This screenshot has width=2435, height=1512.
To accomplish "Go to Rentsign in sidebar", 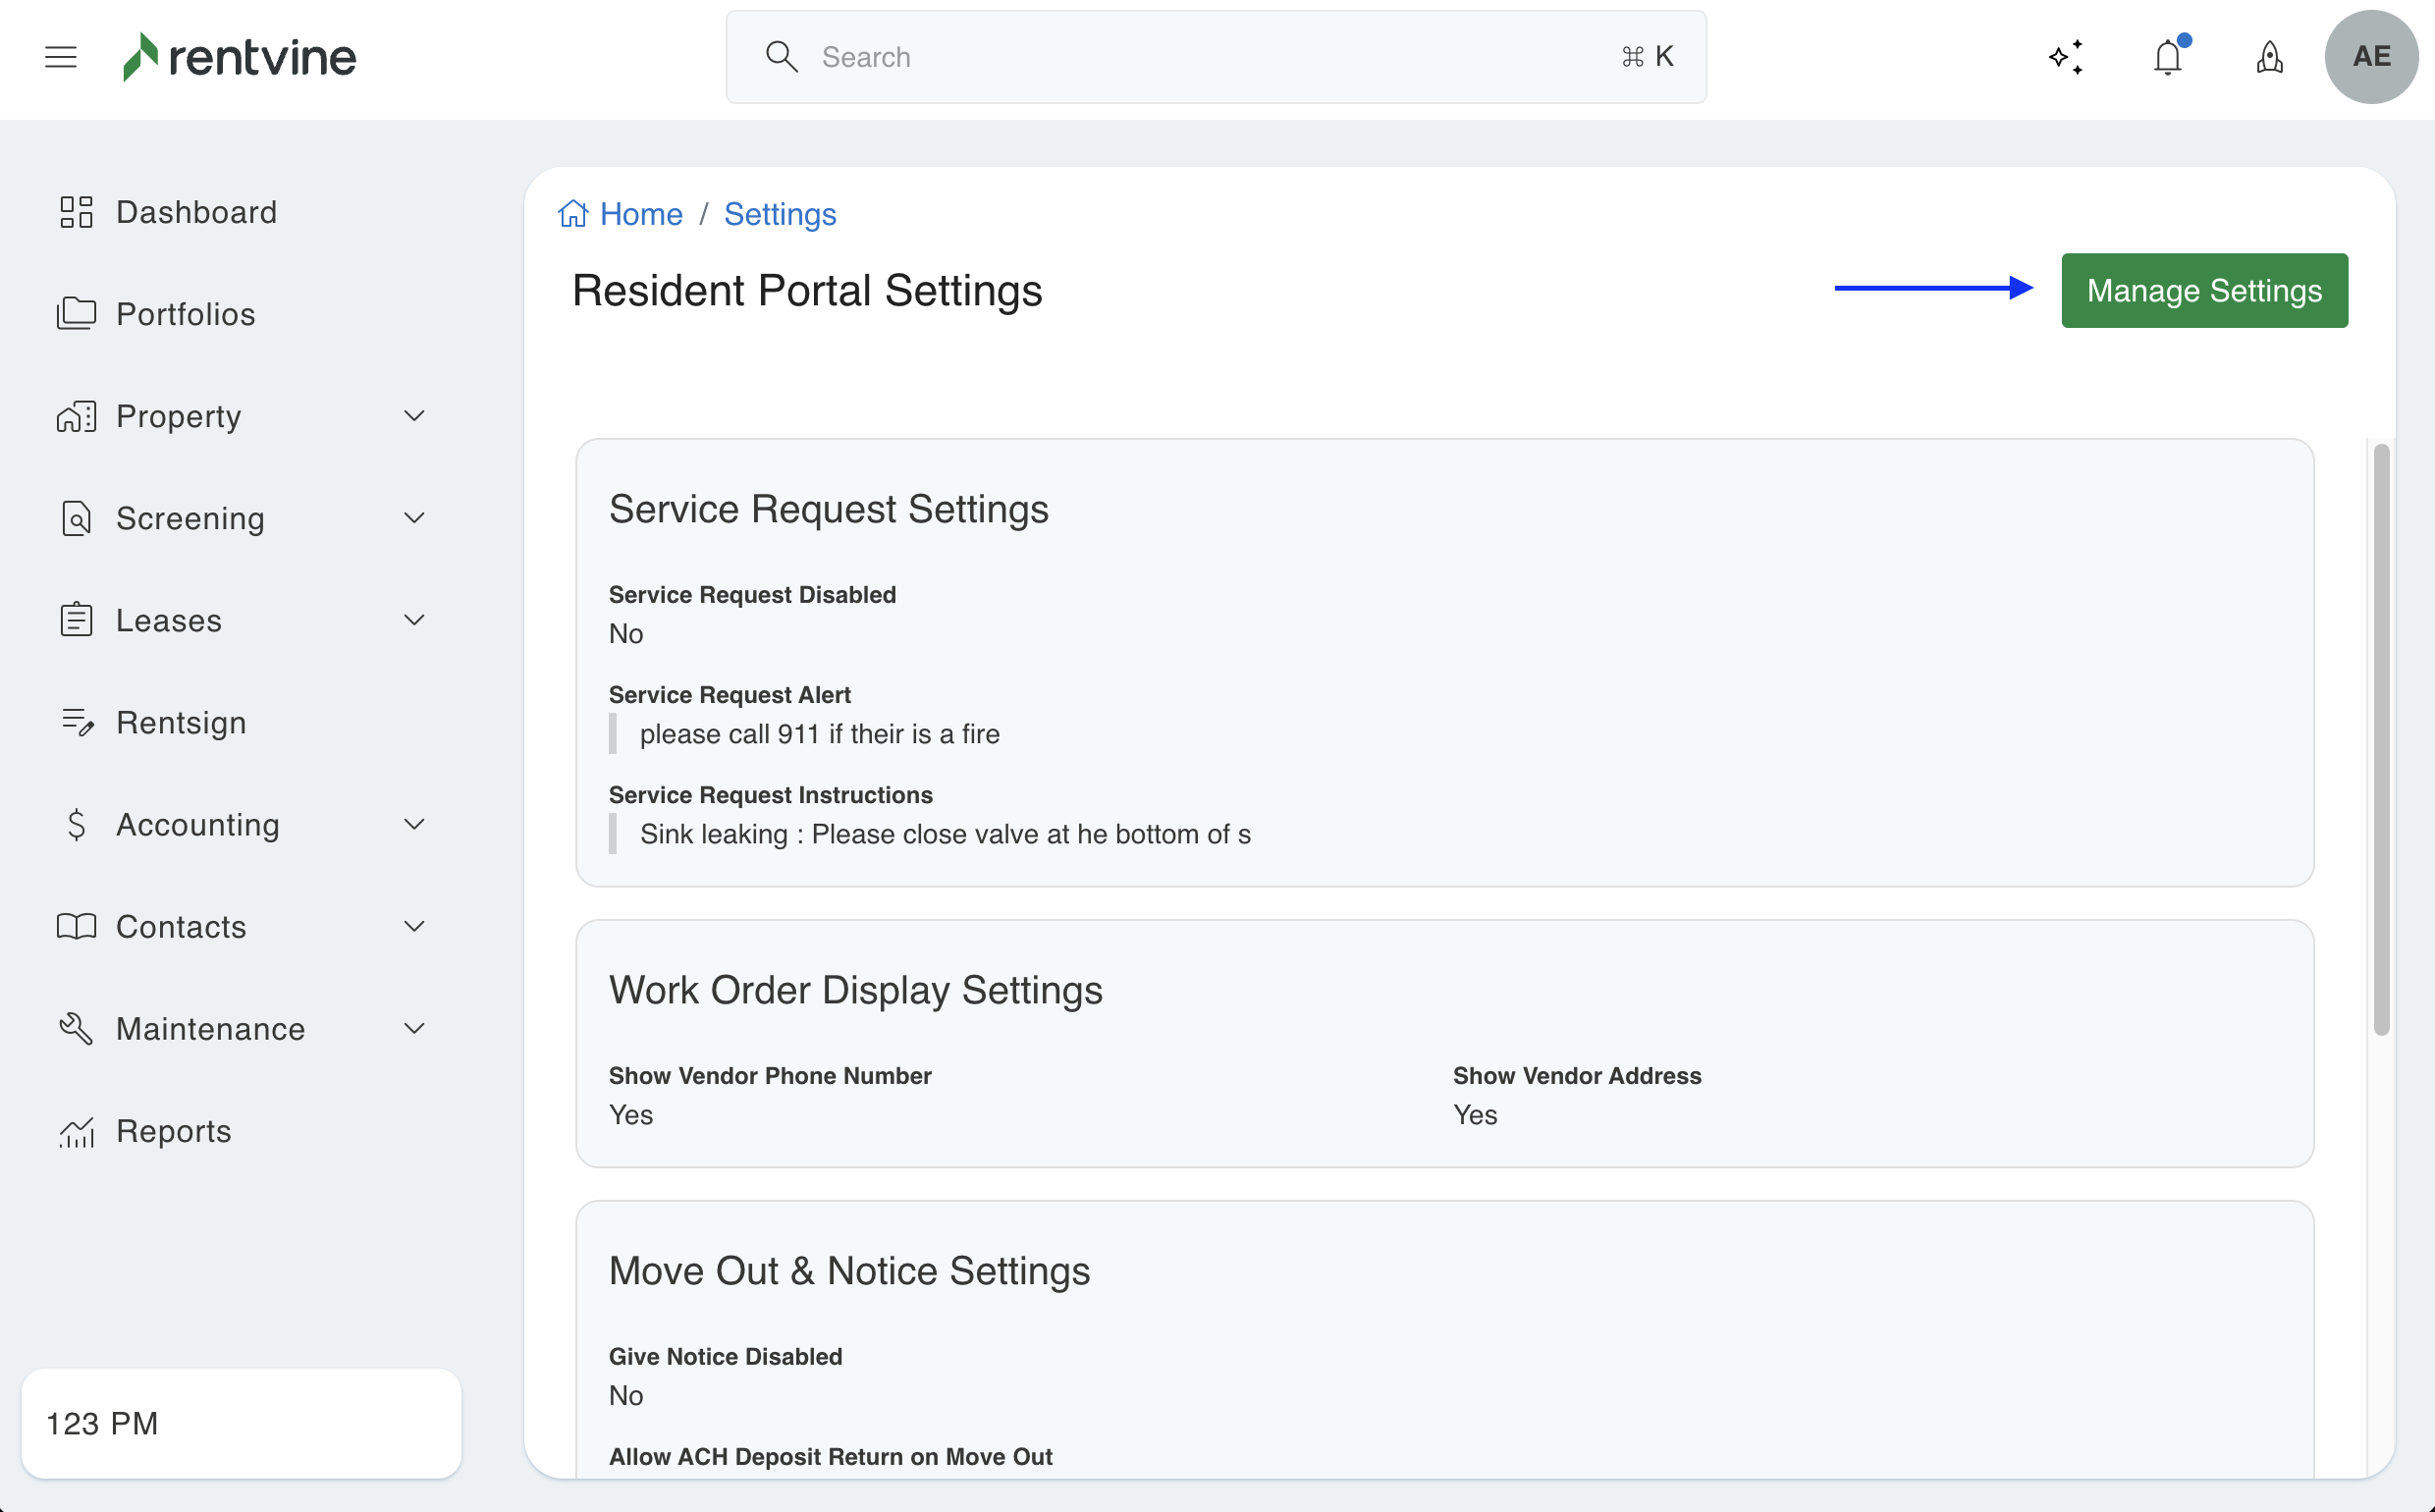I will (x=181, y=722).
